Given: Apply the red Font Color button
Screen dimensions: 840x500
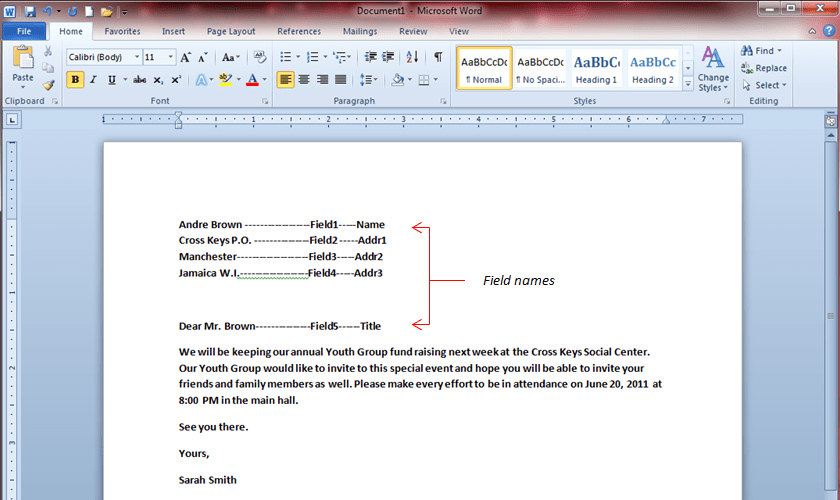Looking at the screenshot, I should (252, 80).
